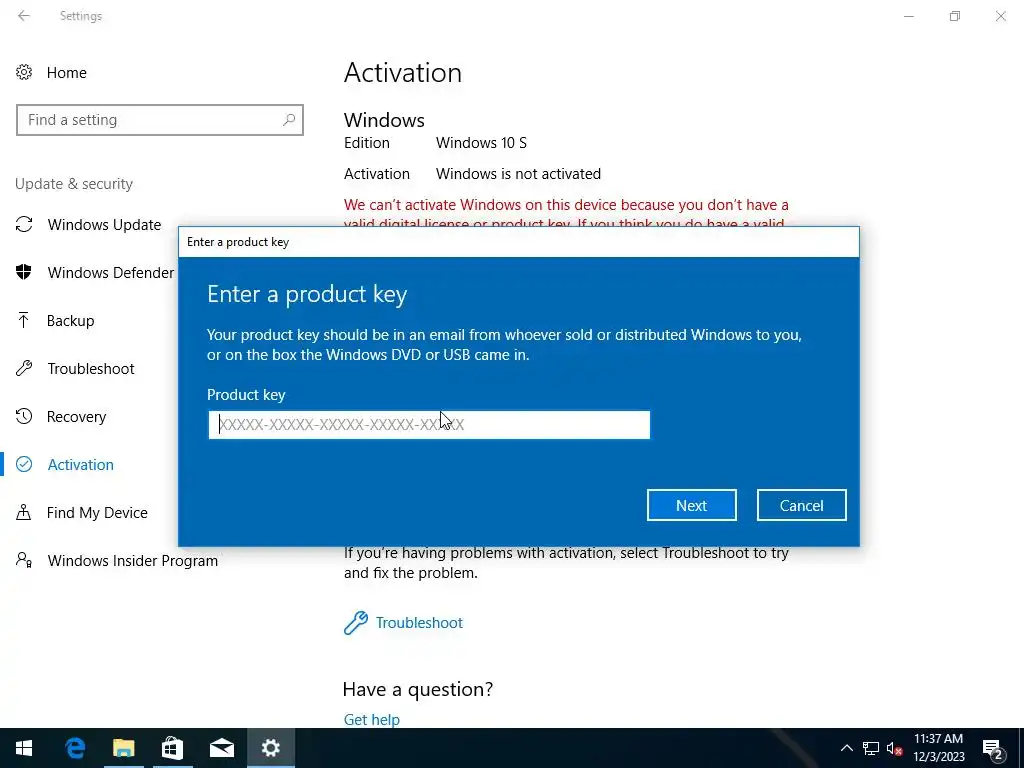Click the Home label in sidebar
This screenshot has width=1024, height=768.
point(67,72)
